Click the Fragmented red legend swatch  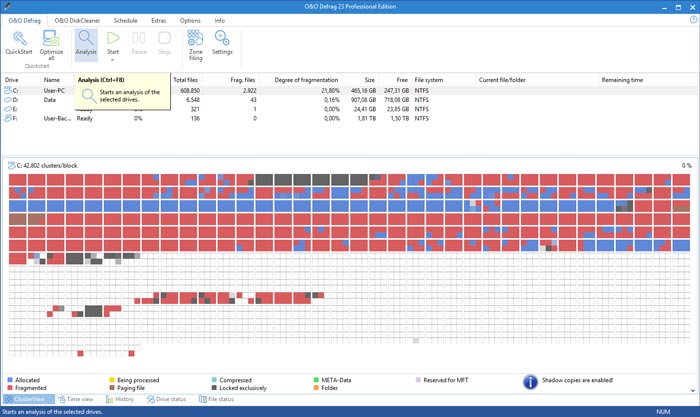click(x=10, y=388)
